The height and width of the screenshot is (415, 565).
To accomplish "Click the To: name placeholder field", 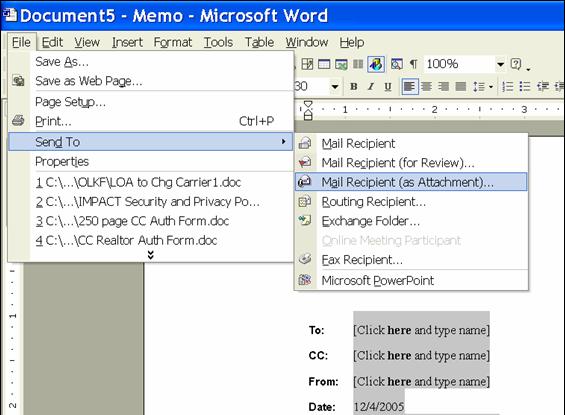I will [x=421, y=330].
